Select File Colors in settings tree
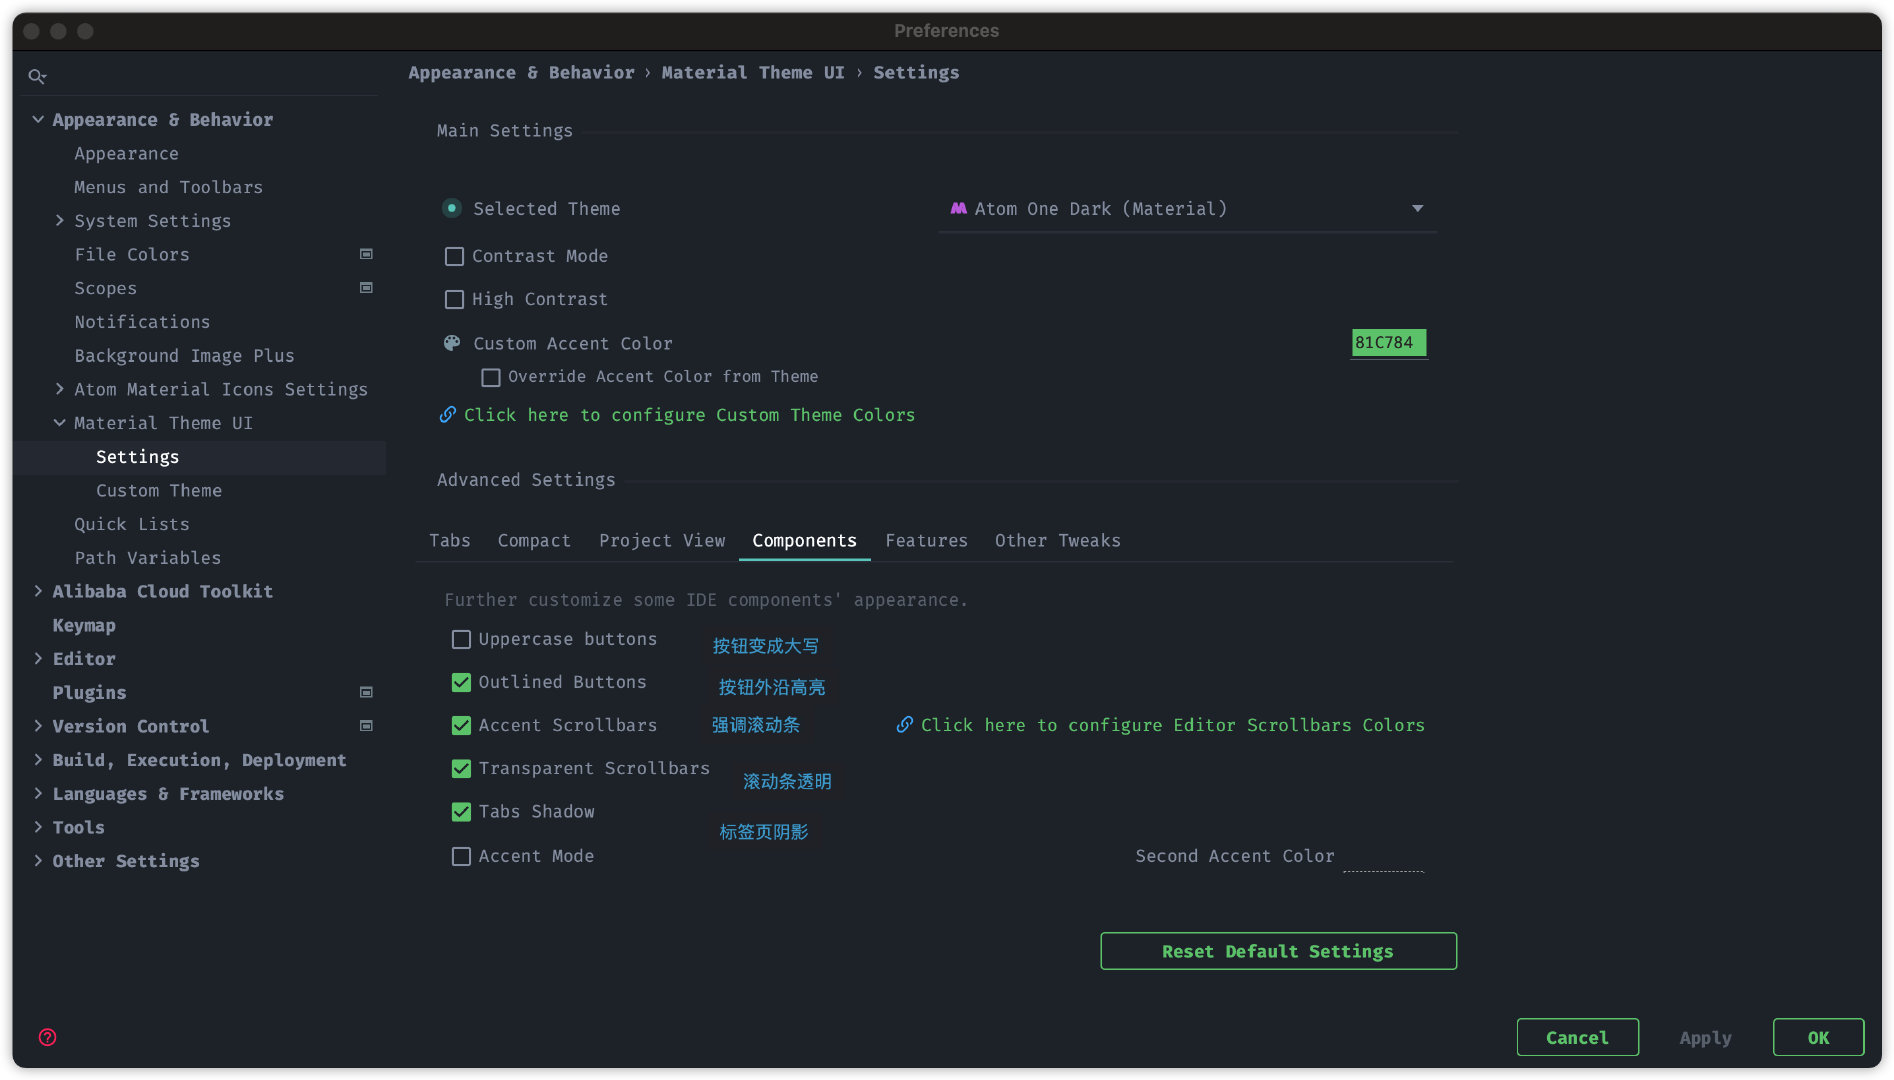This screenshot has height=1080, width=1894. point(131,254)
